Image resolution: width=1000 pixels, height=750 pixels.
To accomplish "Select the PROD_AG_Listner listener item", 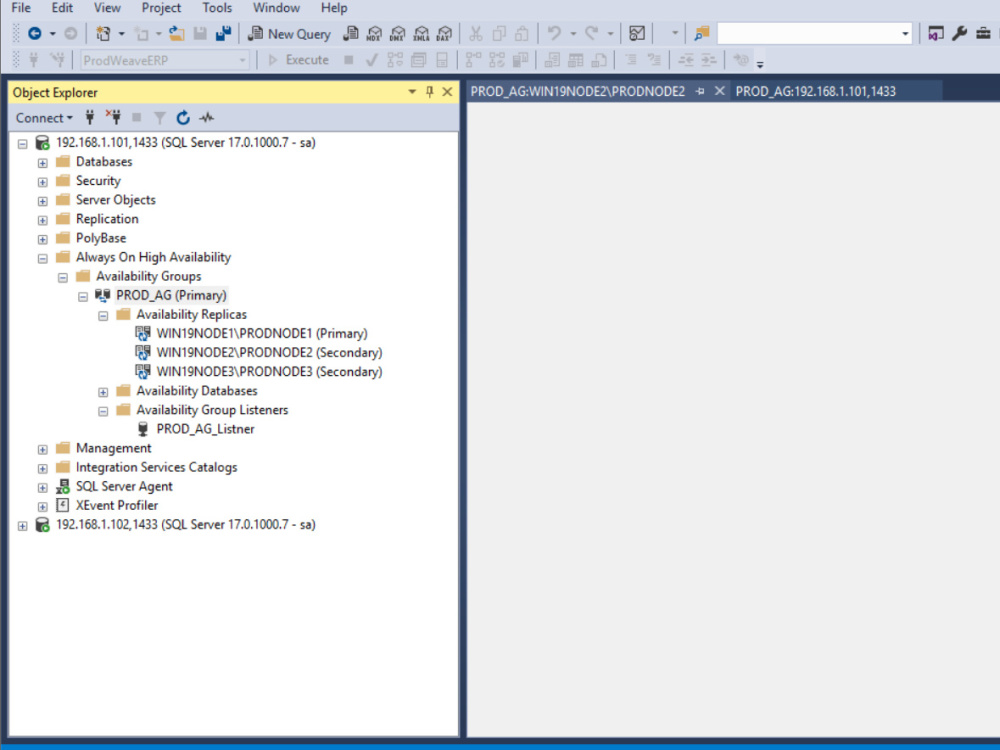I will (x=205, y=429).
